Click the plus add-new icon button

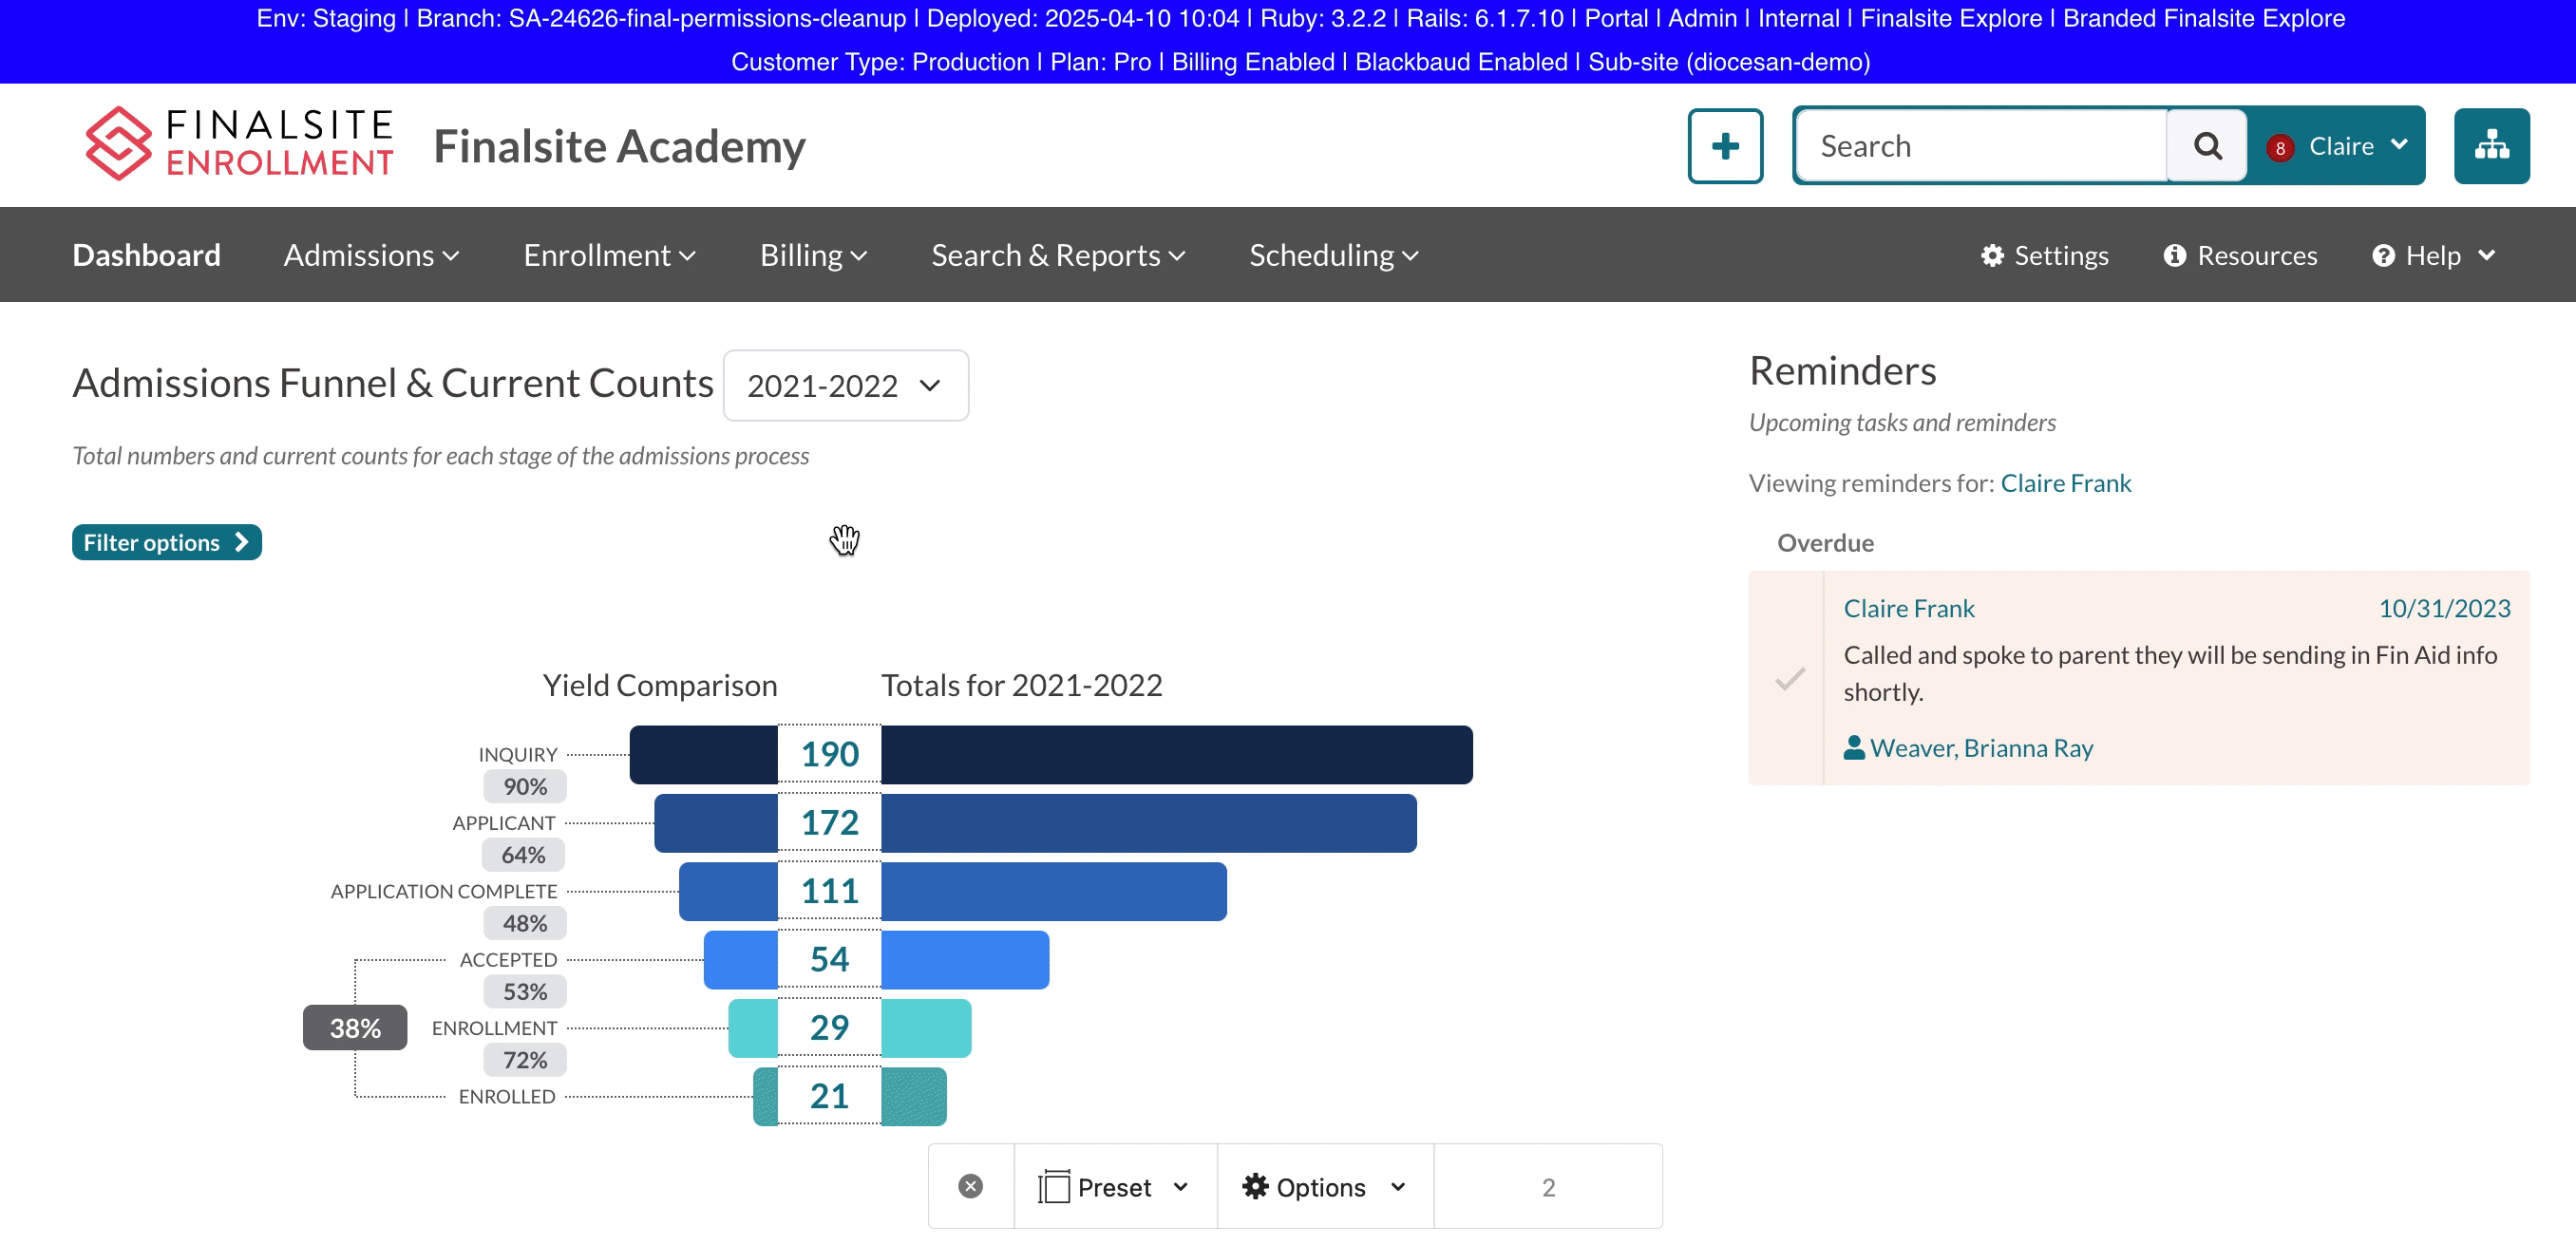[1724, 146]
